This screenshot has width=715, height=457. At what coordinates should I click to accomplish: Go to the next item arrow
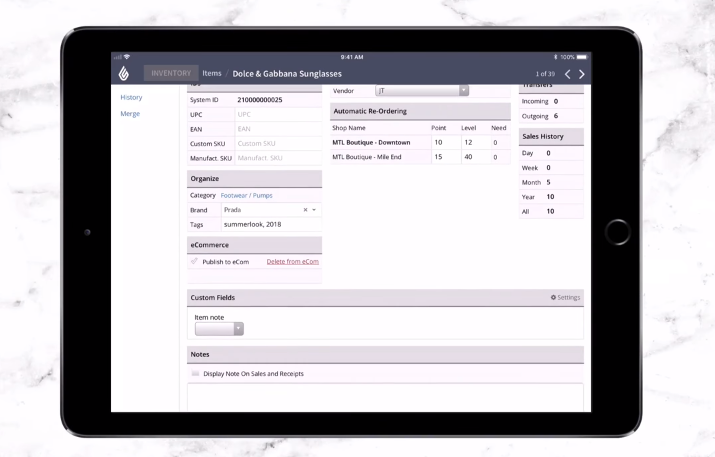coord(582,74)
